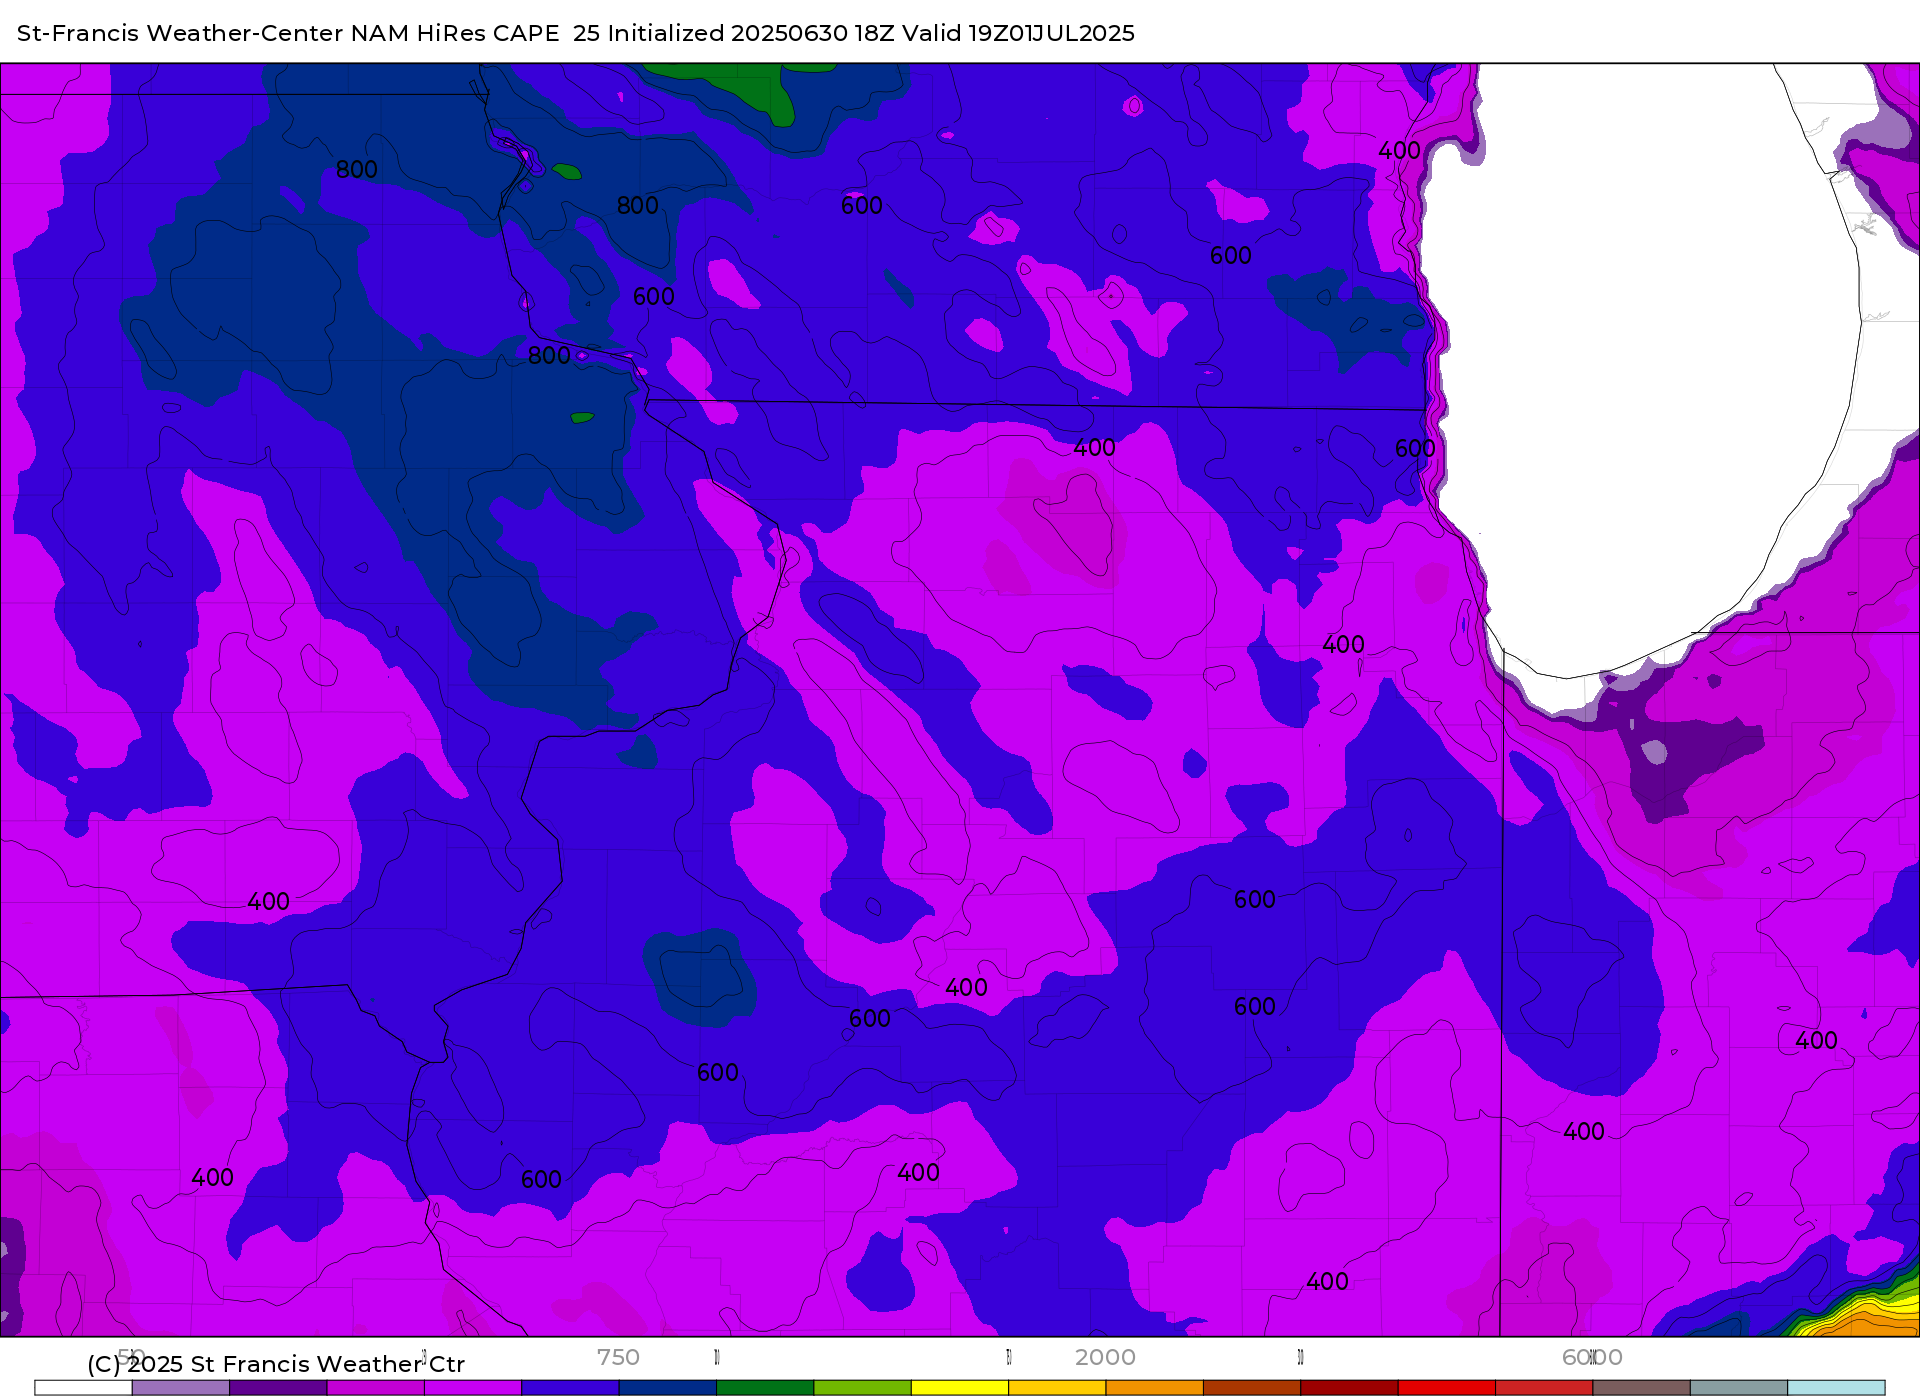Click the lavender swatch in the legend

click(x=180, y=1388)
